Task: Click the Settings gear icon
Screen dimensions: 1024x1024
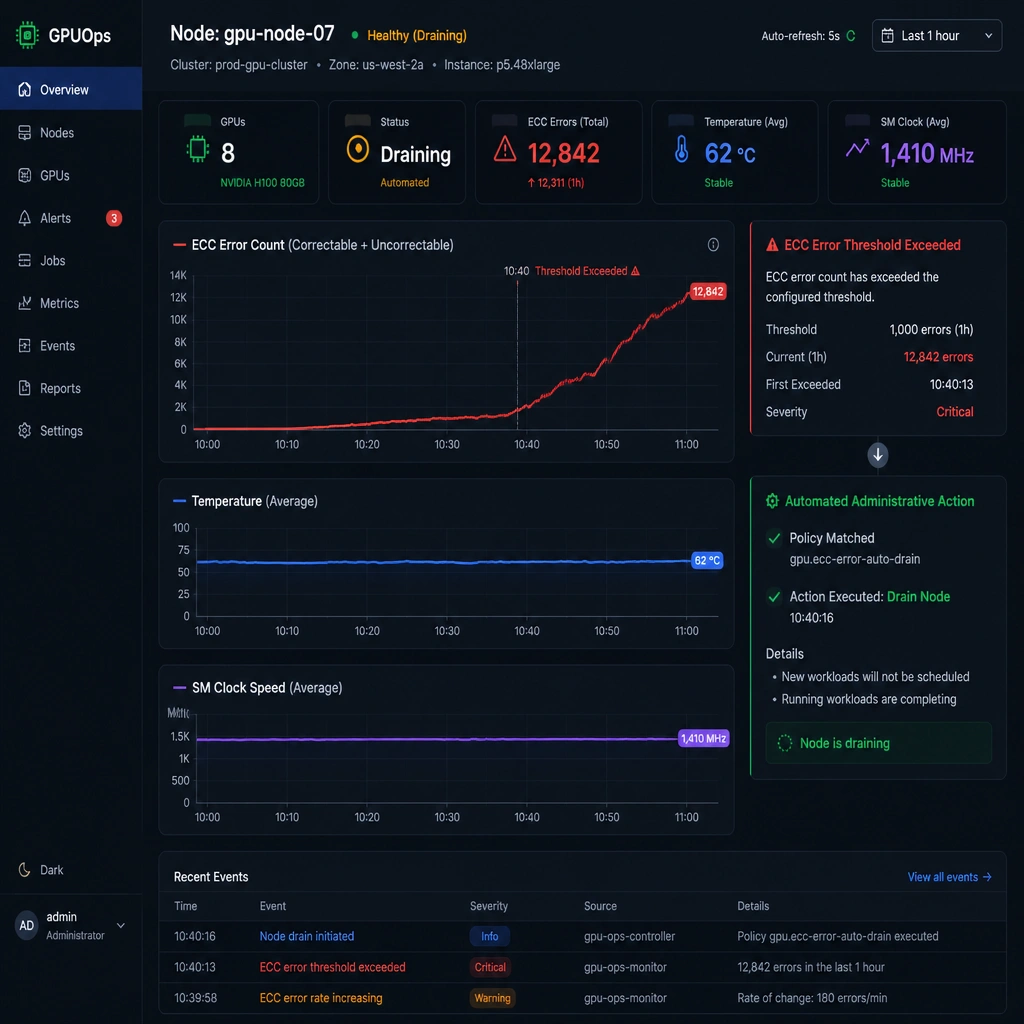Action: (25, 430)
